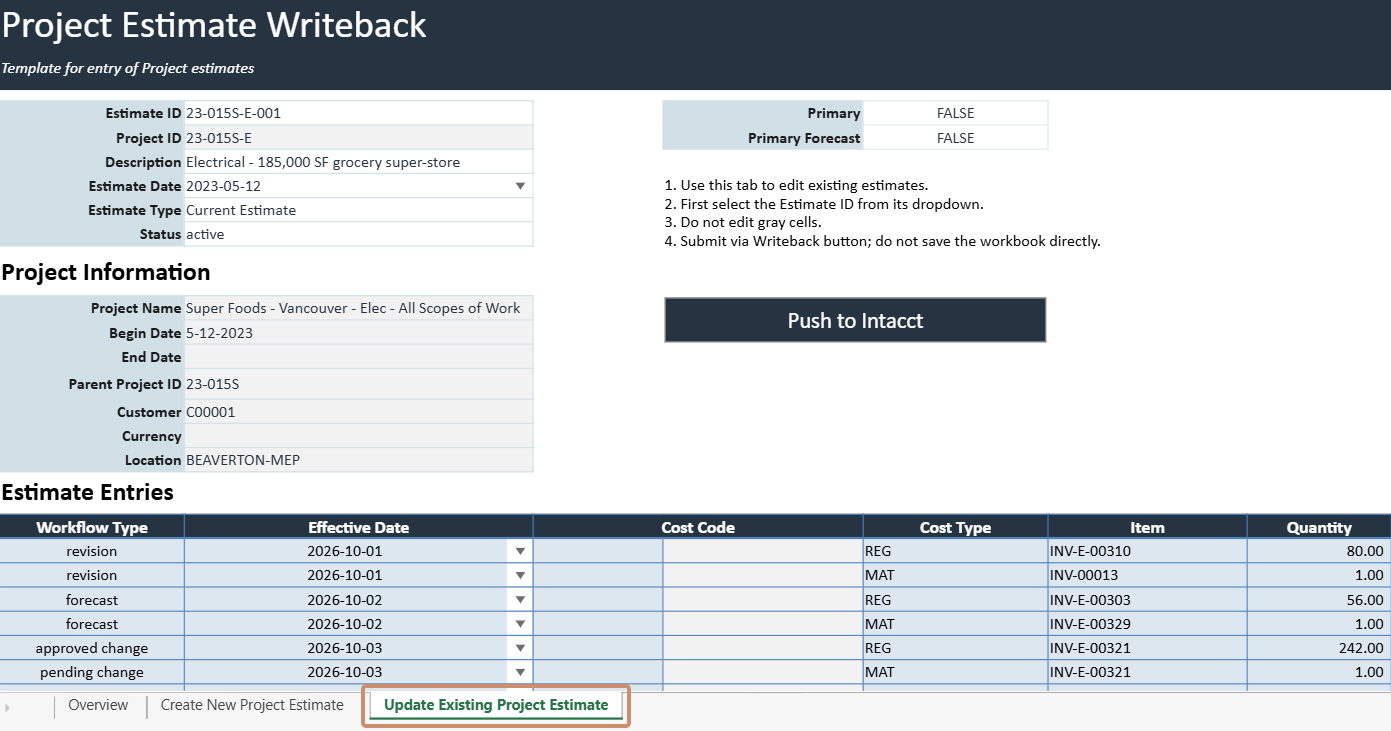Open the Estimate Date dropdown arrow
The height and width of the screenshot is (731, 1391).
pyautogui.click(x=520, y=186)
